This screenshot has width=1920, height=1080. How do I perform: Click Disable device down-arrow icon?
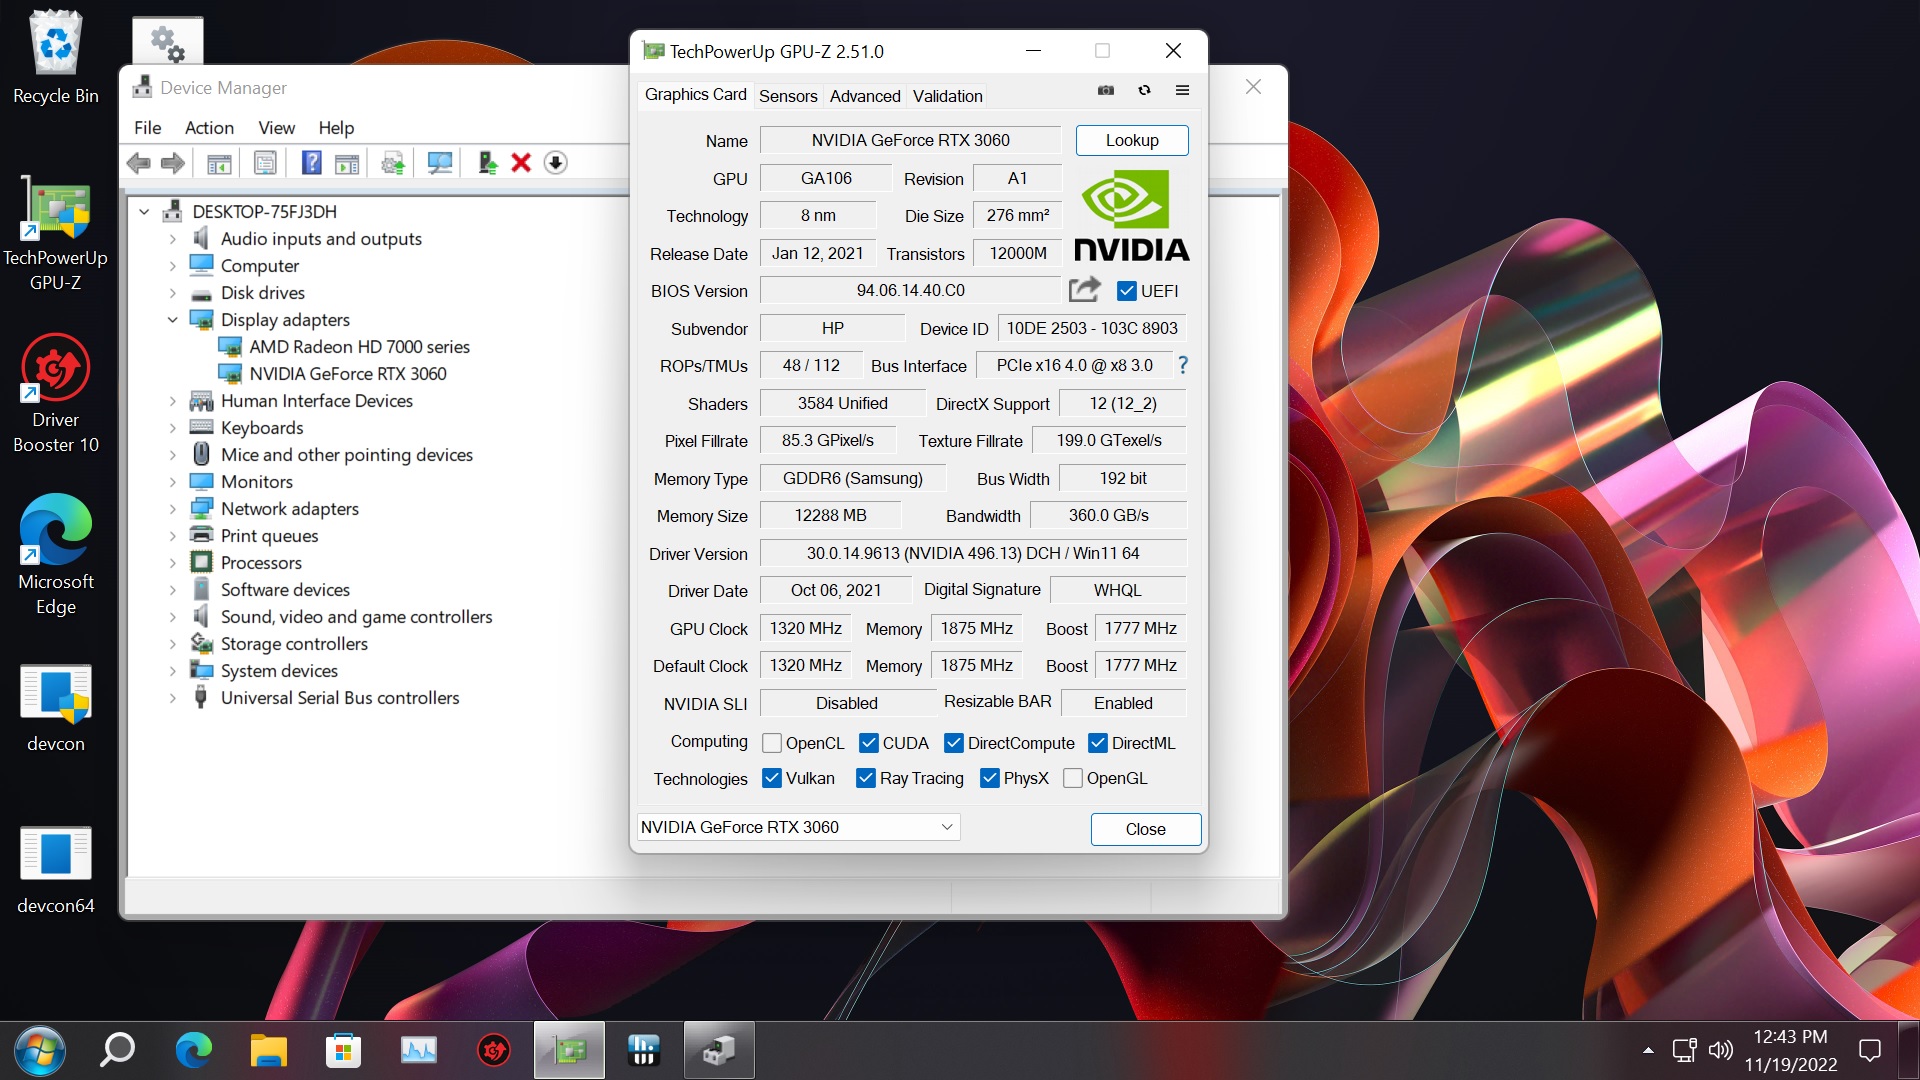tap(556, 163)
